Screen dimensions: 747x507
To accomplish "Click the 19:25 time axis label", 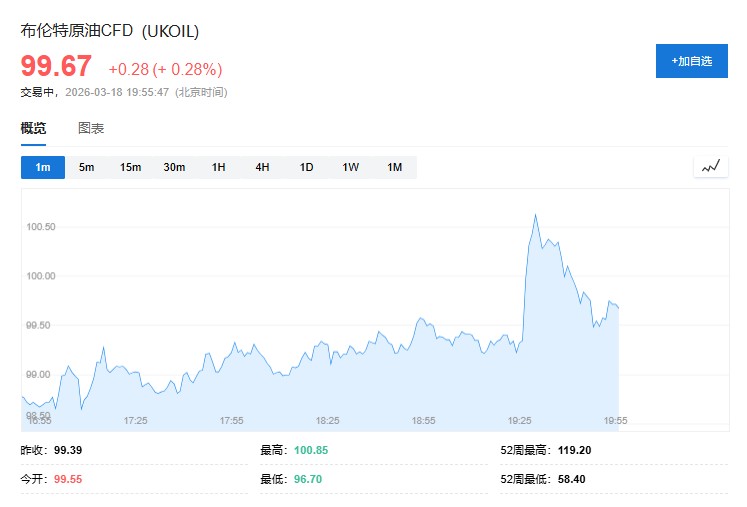I will click(520, 421).
